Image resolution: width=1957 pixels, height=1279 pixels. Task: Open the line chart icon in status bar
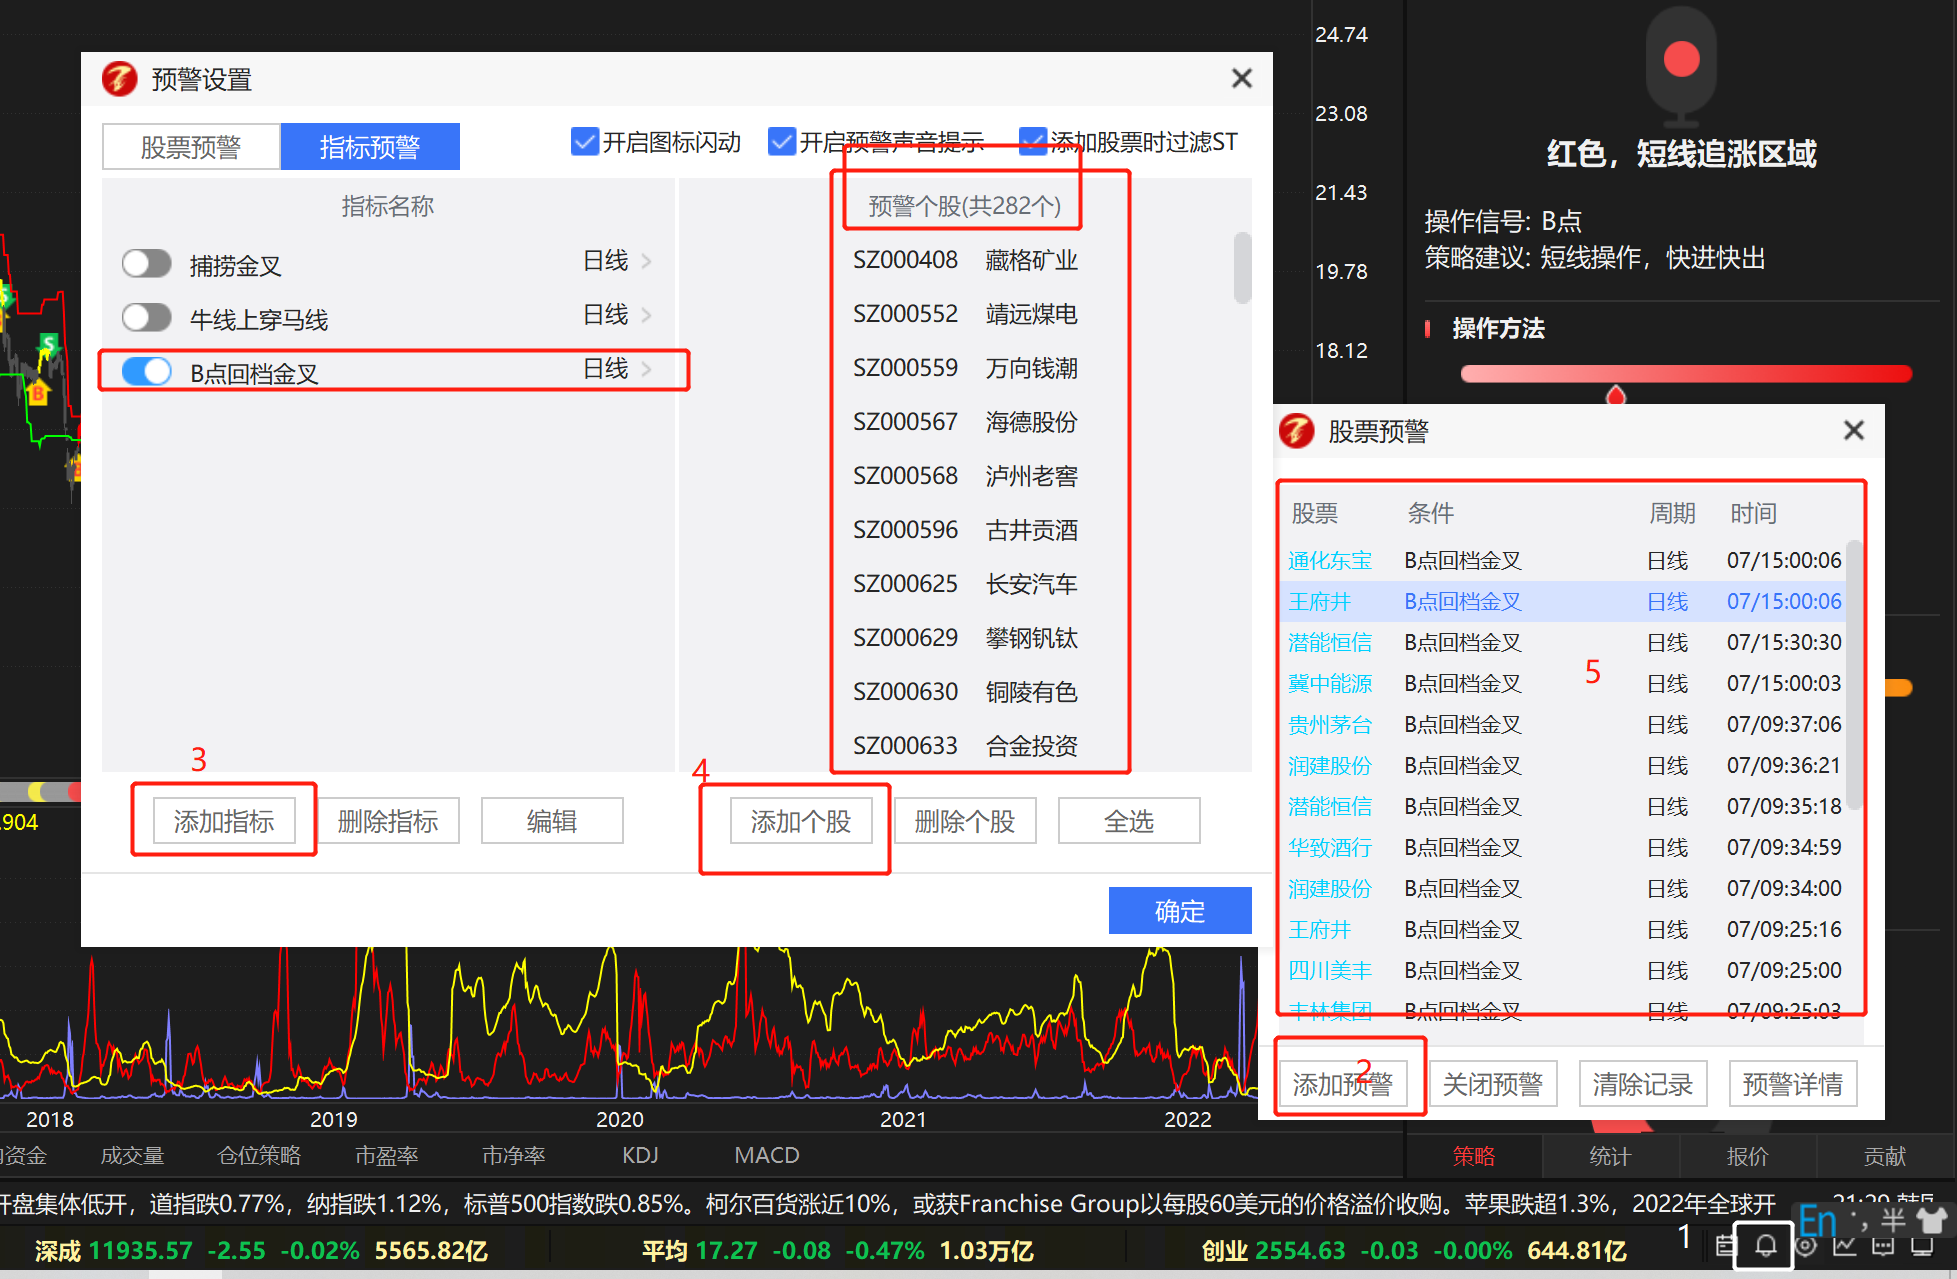[x=1845, y=1245]
